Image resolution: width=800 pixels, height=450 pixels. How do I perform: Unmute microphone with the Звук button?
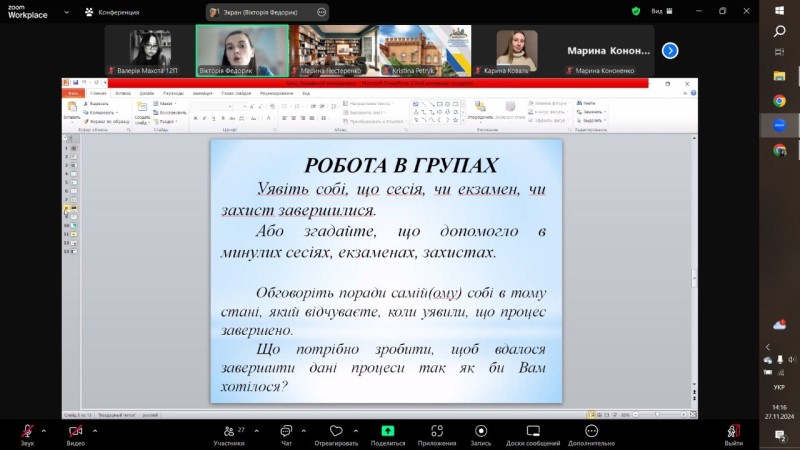click(27, 431)
